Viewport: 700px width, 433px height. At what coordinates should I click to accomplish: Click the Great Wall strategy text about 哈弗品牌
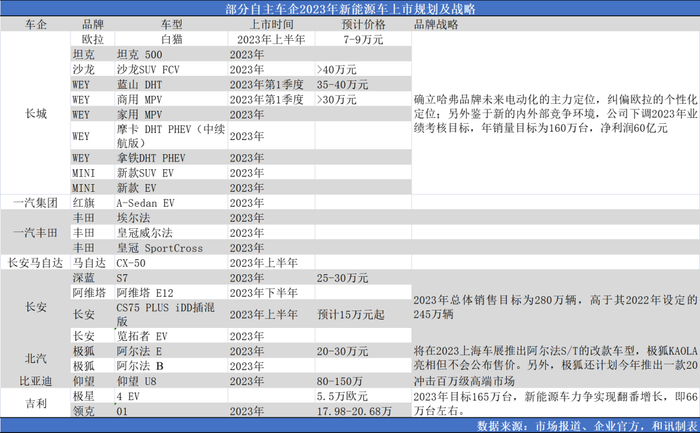coord(555,114)
